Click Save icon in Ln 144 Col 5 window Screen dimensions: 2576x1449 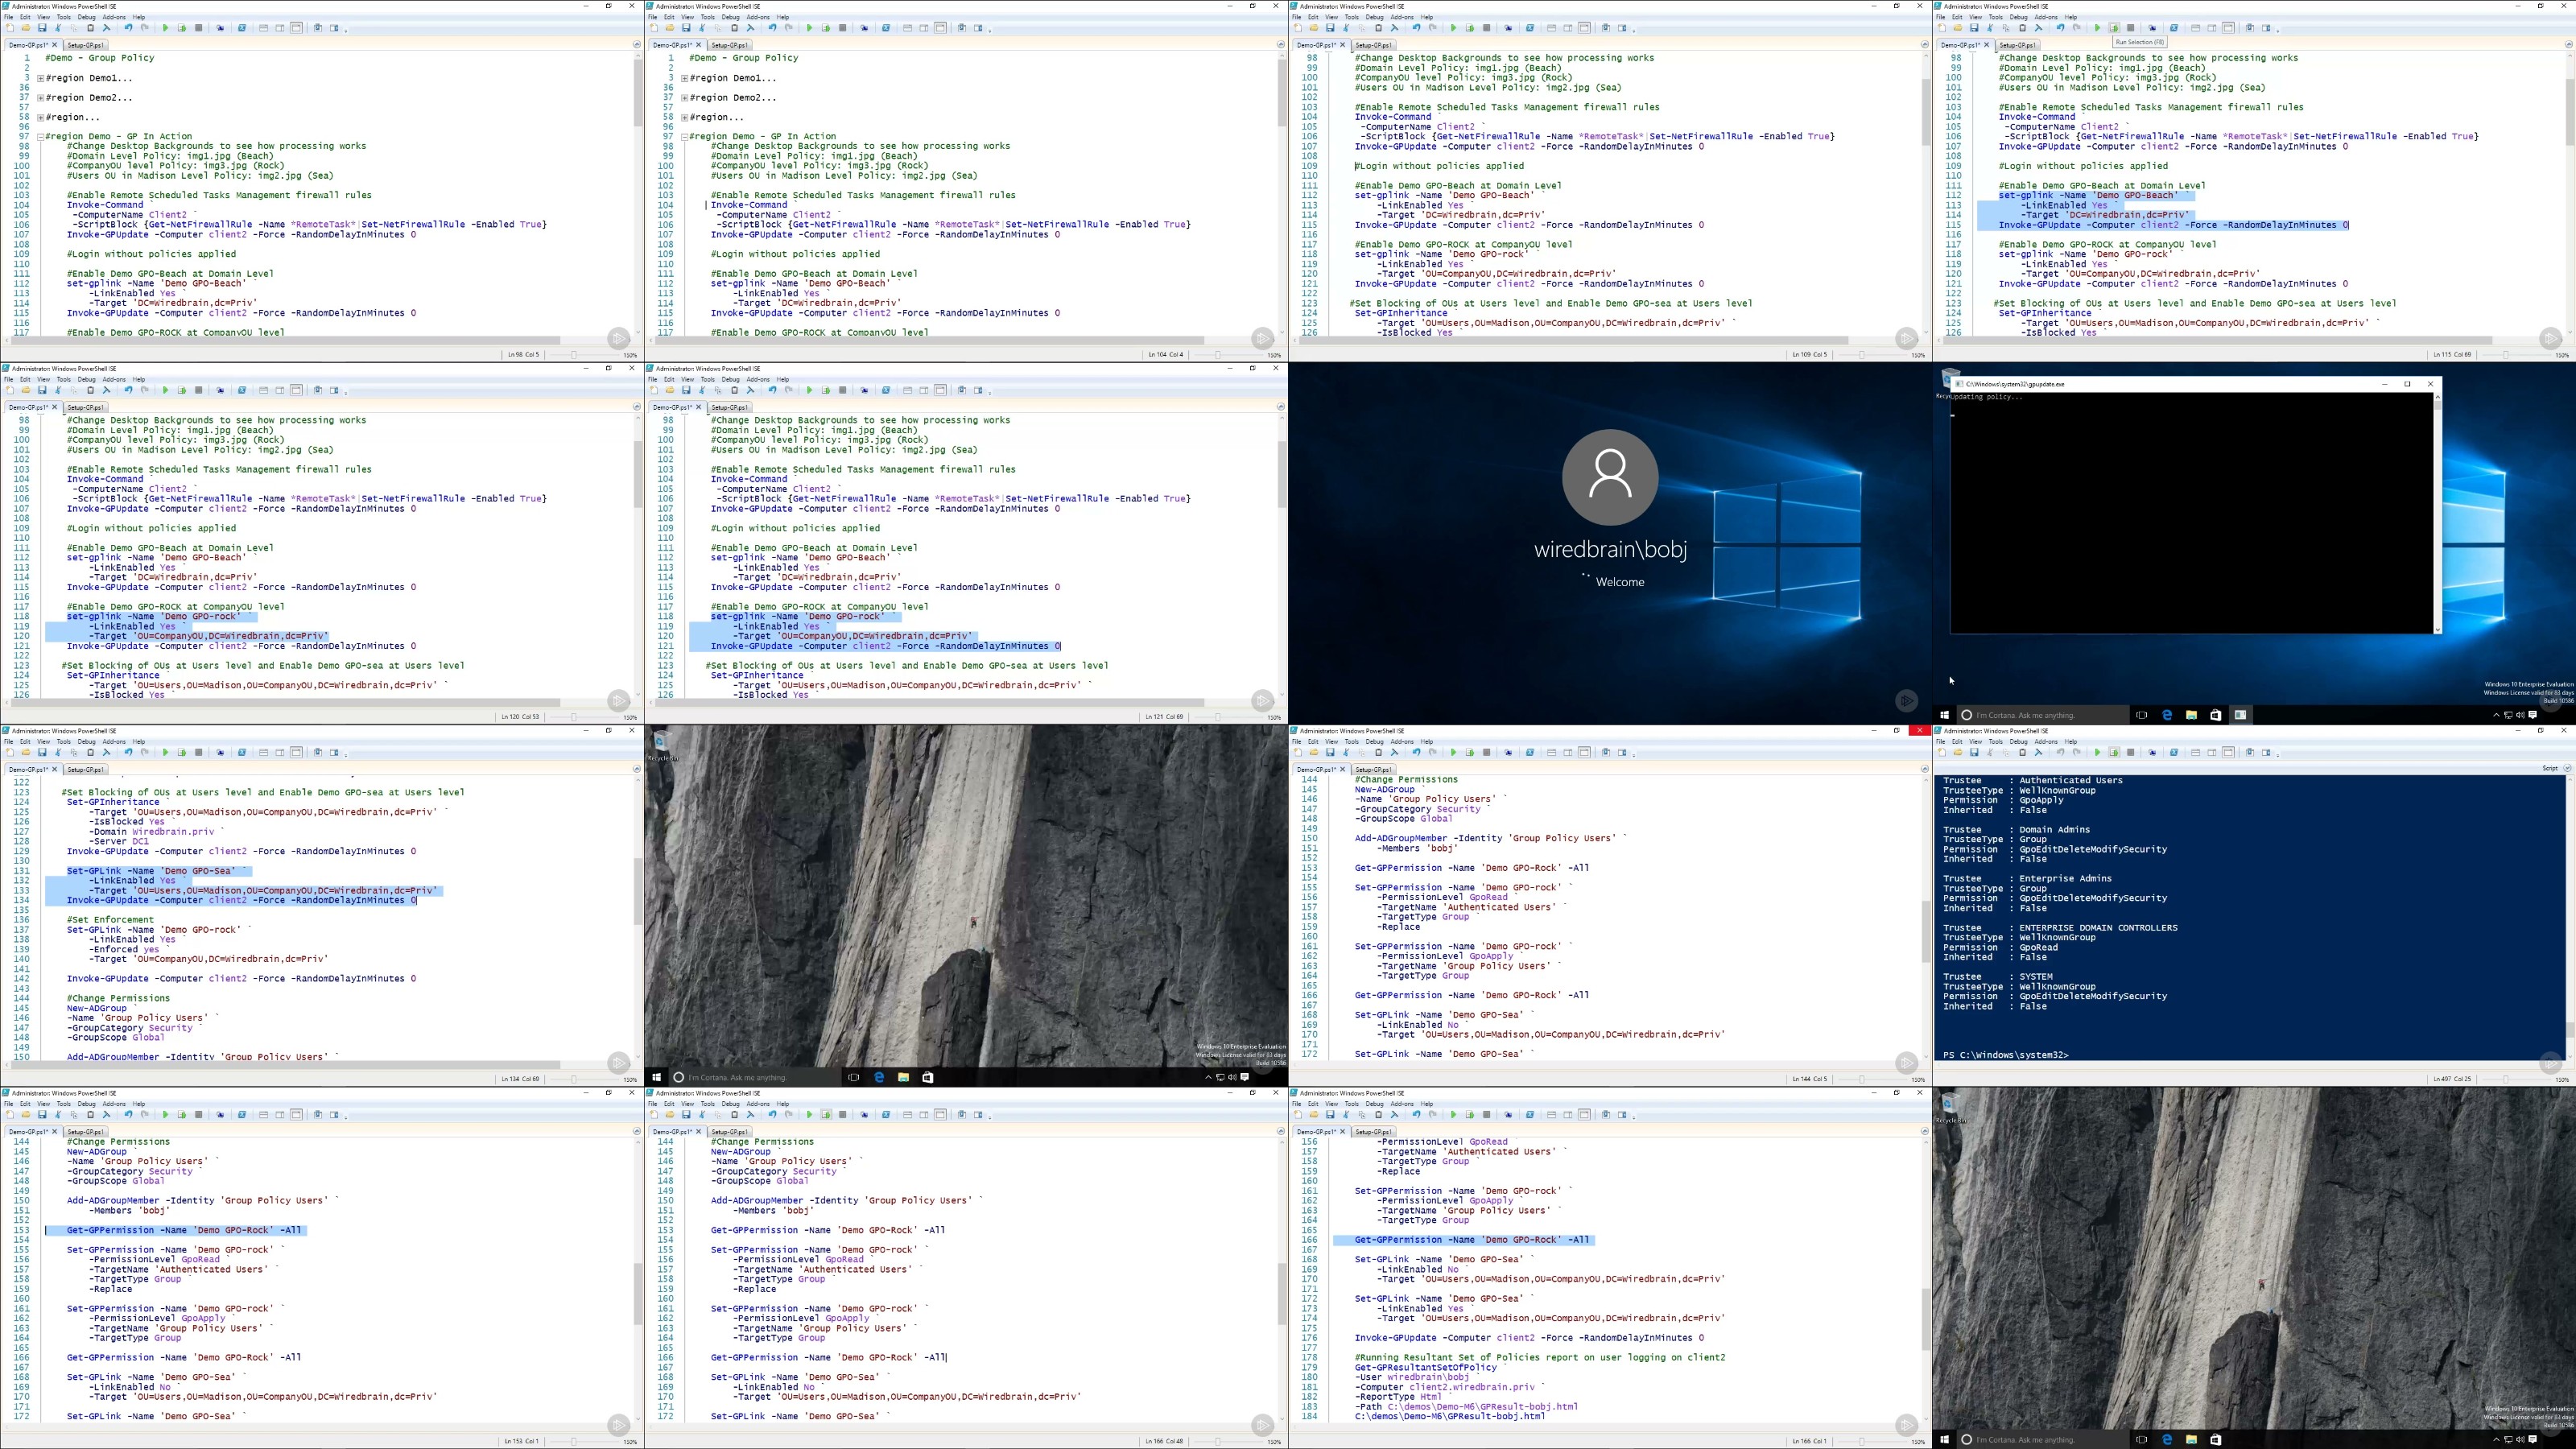(1330, 752)
